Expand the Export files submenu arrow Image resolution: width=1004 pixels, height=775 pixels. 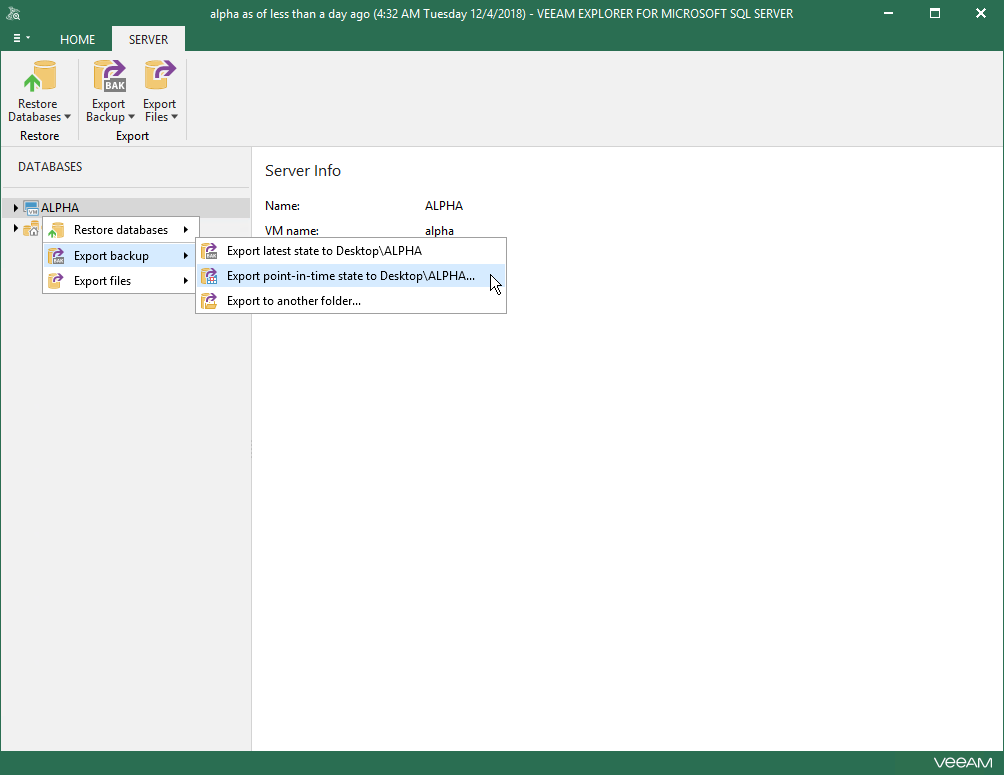coord(186,281)
